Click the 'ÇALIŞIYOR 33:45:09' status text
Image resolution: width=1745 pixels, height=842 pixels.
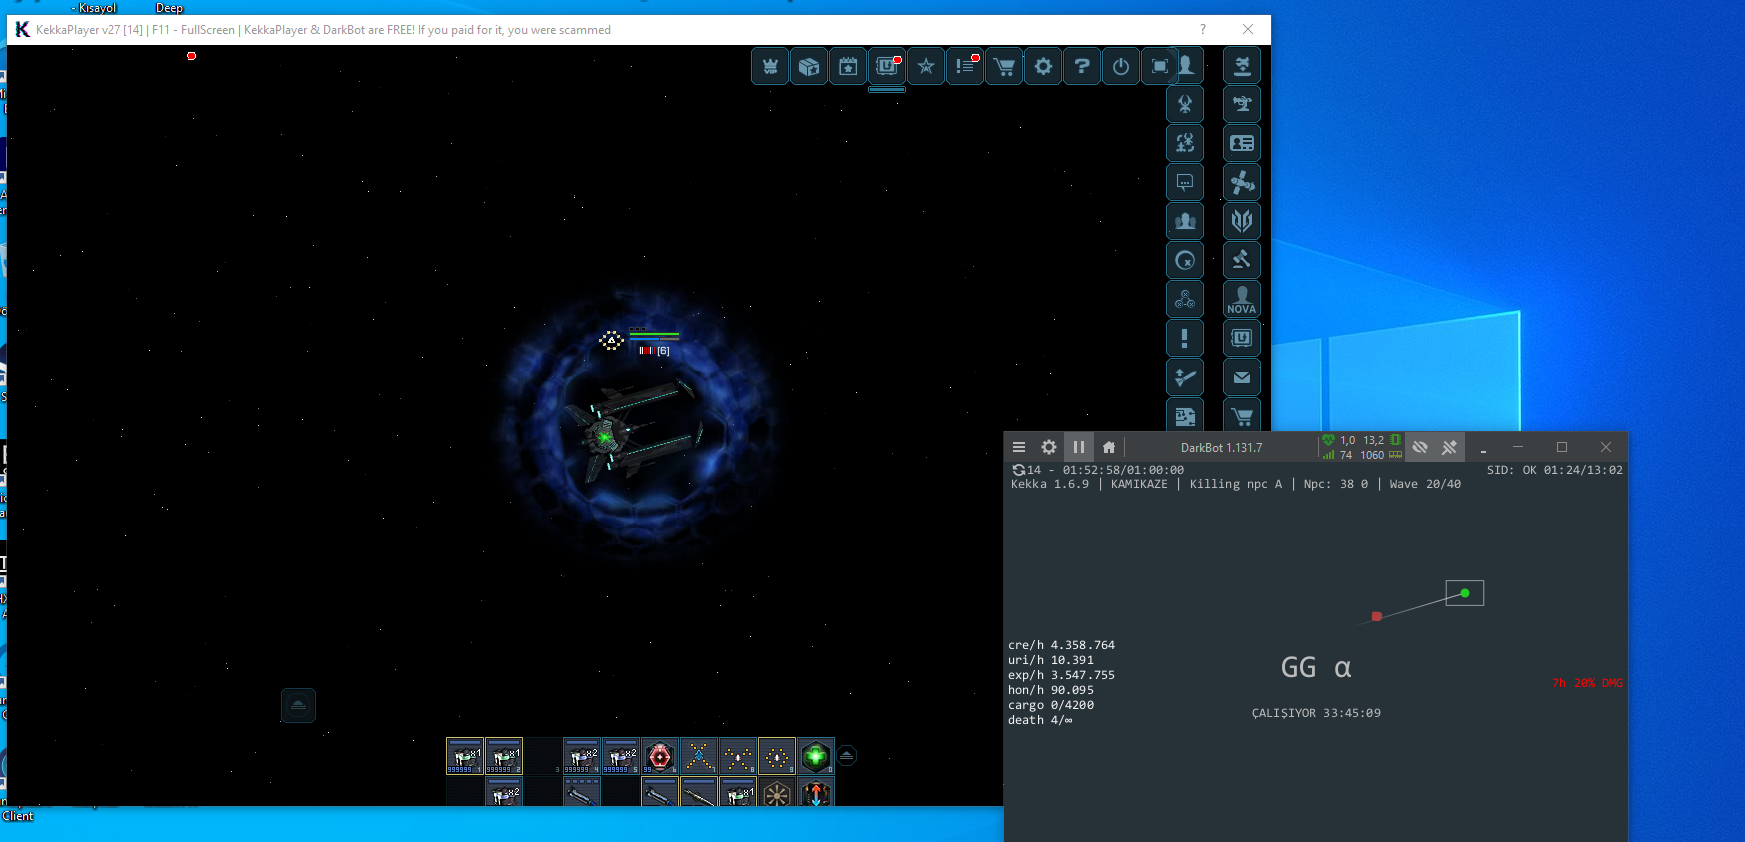point(1316,713)
